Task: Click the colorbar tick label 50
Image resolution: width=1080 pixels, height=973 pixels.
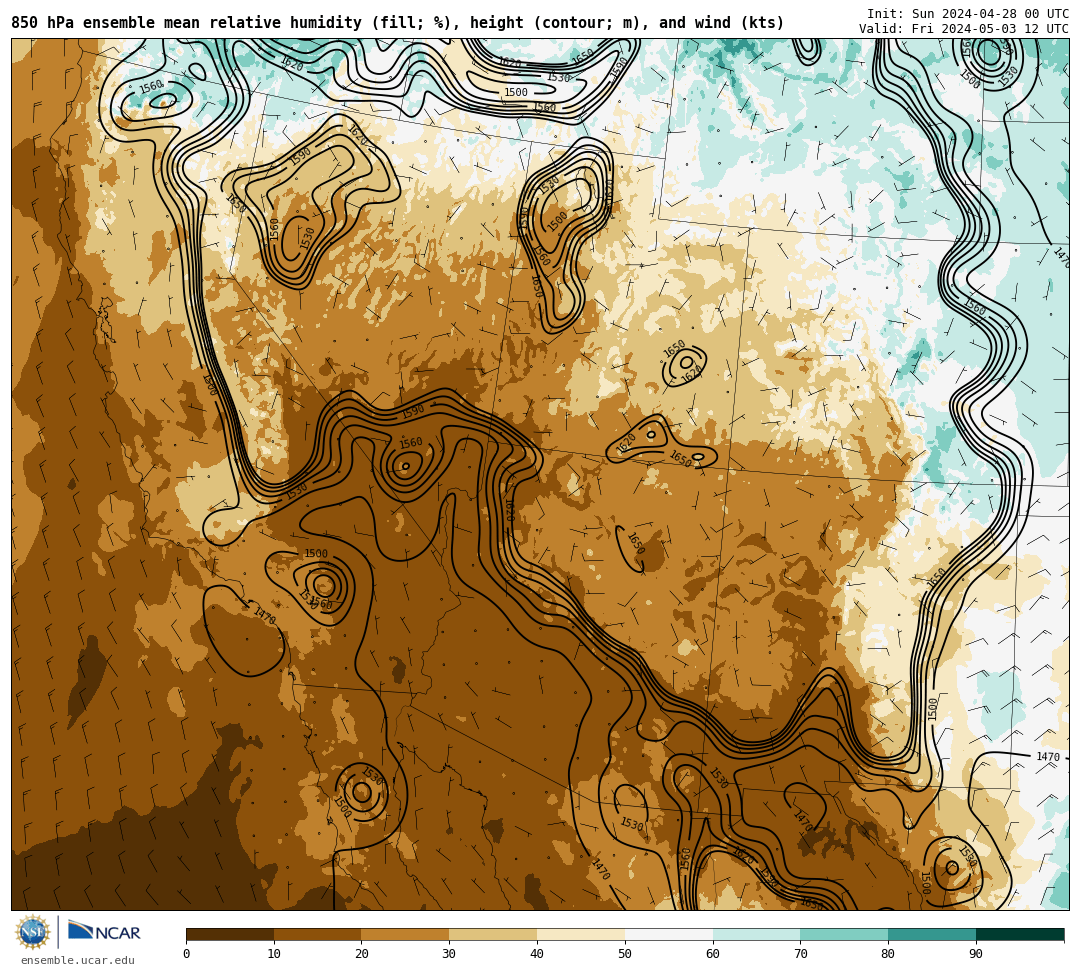Action: coord(625,954)
